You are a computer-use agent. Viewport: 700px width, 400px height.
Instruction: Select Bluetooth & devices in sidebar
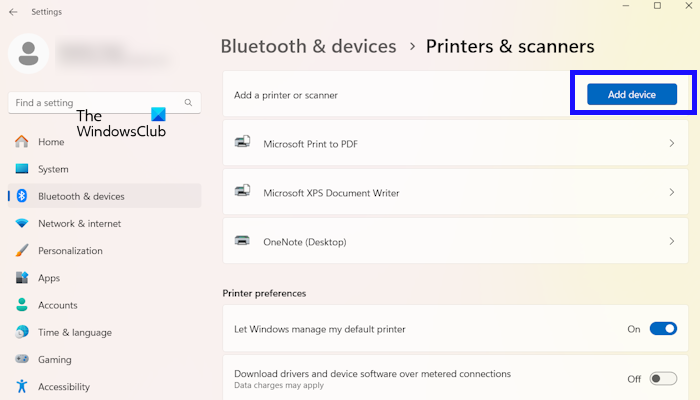click(81, 196)
